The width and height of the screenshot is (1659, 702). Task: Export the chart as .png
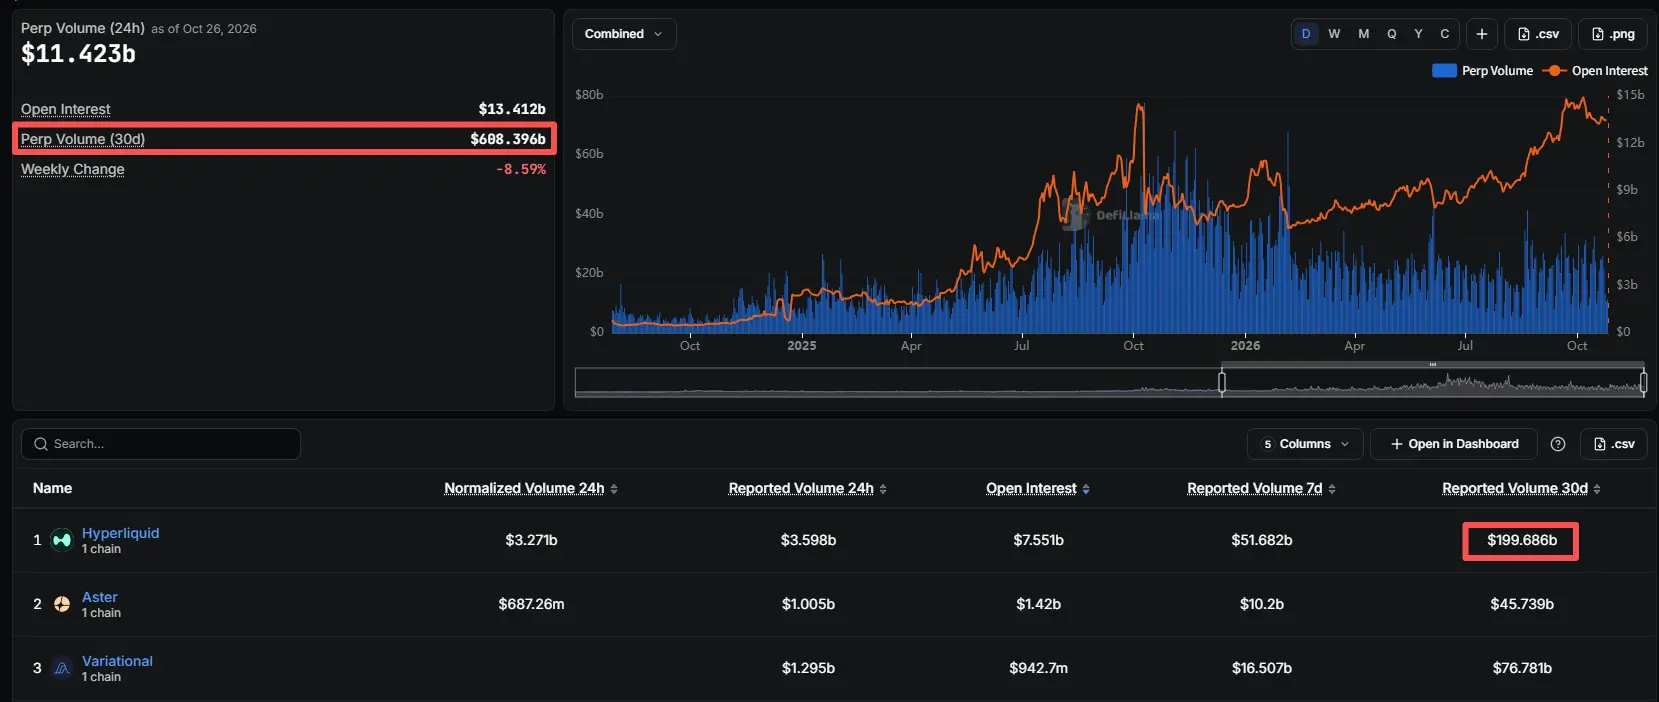pos(1613,34)
